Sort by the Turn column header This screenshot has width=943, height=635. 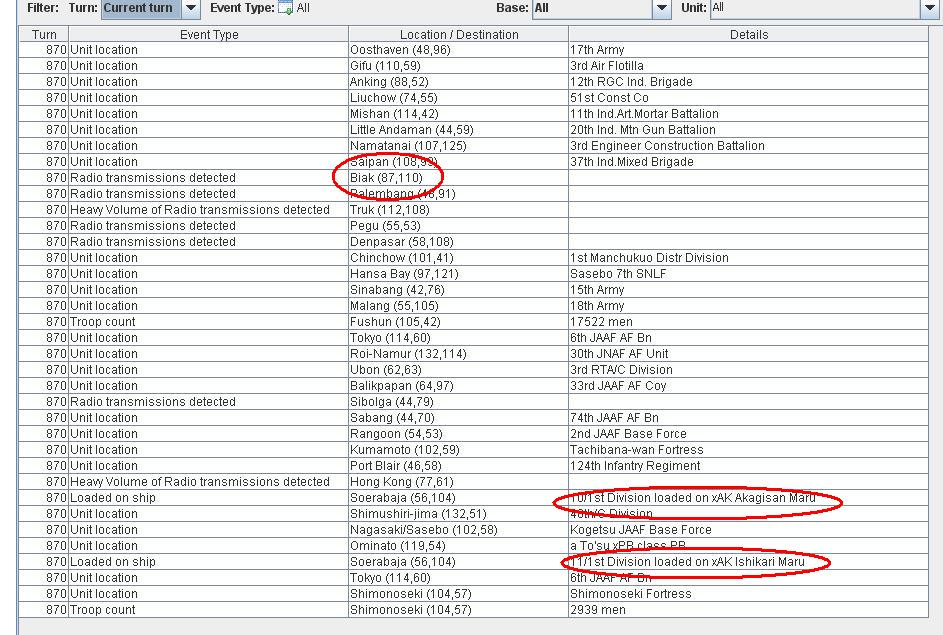pyautogui.click(x=44, y=34)
